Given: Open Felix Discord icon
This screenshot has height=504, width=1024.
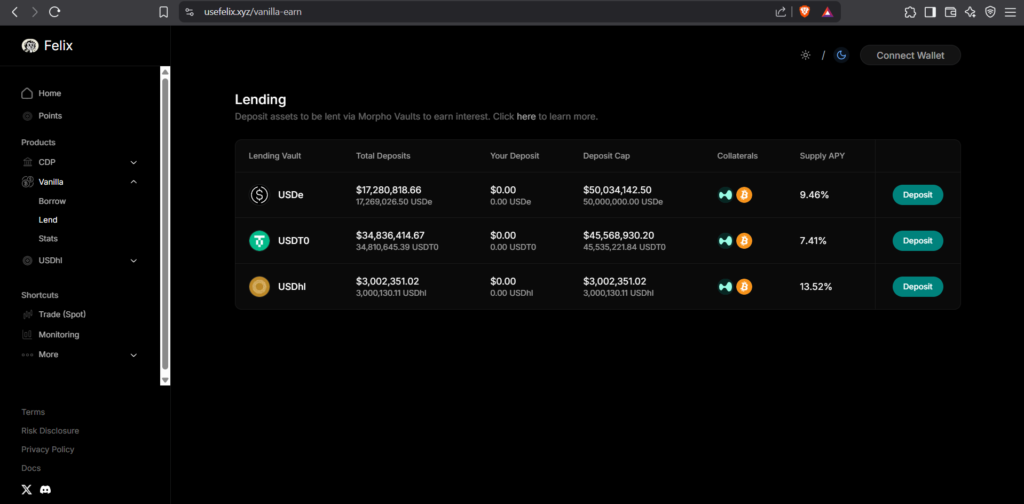Looking at the screenshot, I should 45,489.
